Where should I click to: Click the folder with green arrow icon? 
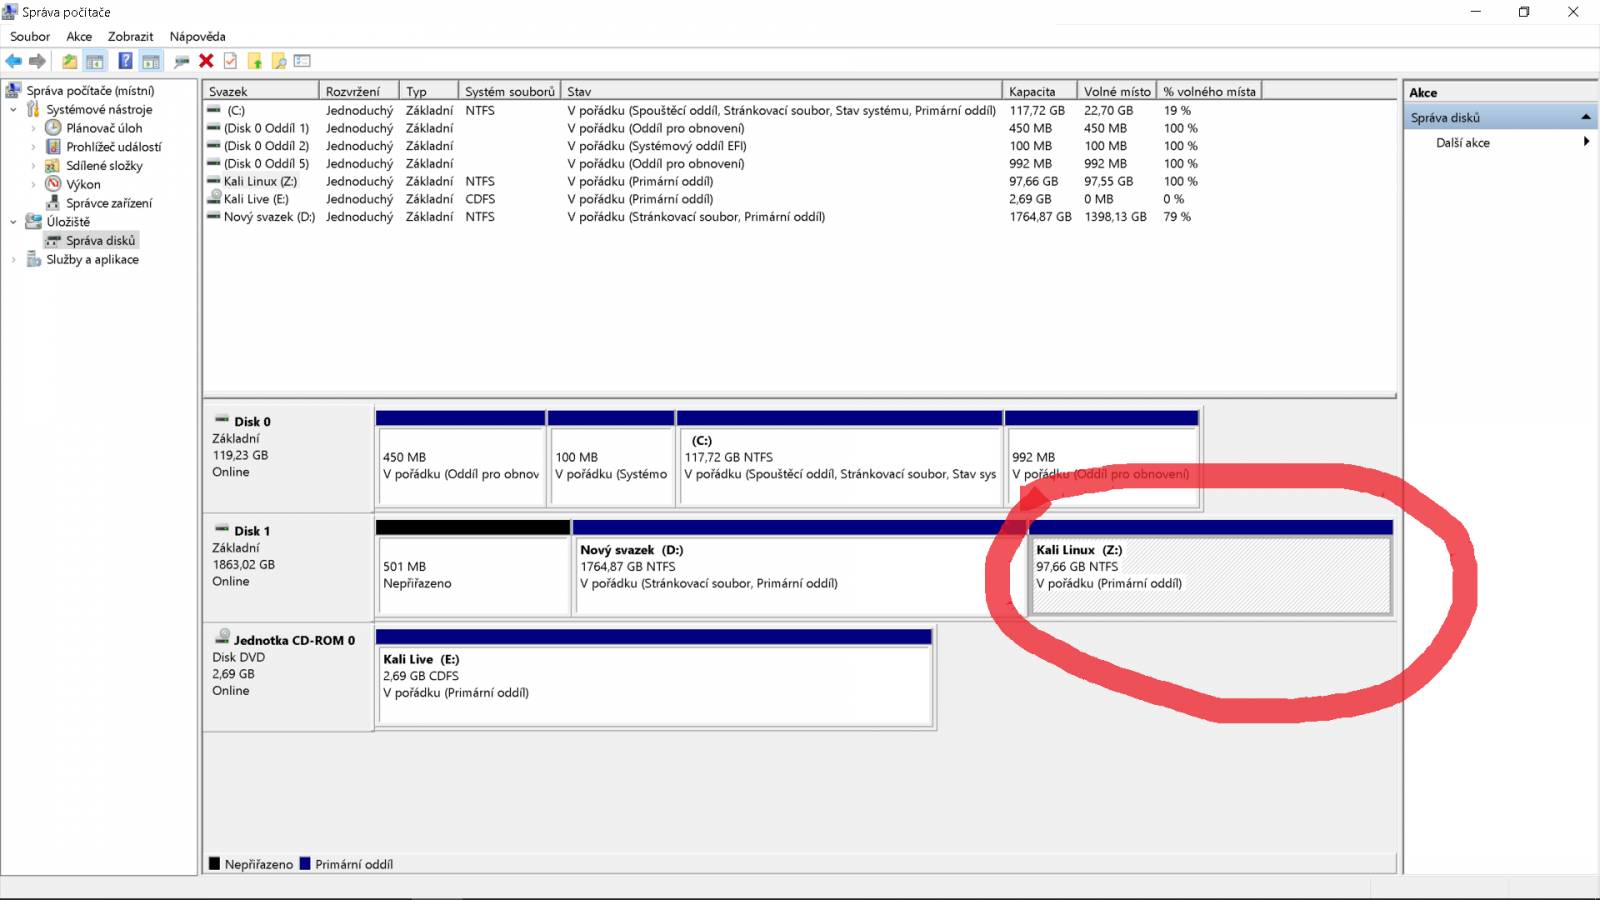(x=255, y=61)
